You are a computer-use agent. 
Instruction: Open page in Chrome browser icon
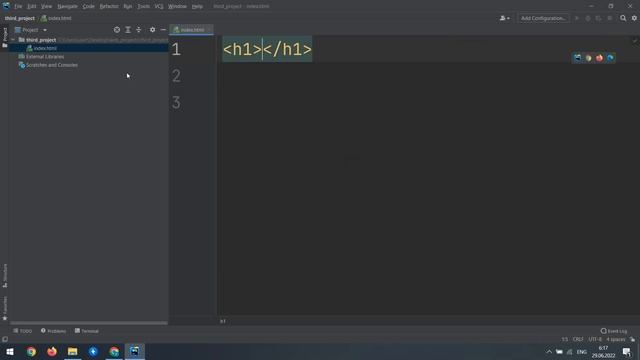(588, 58)
